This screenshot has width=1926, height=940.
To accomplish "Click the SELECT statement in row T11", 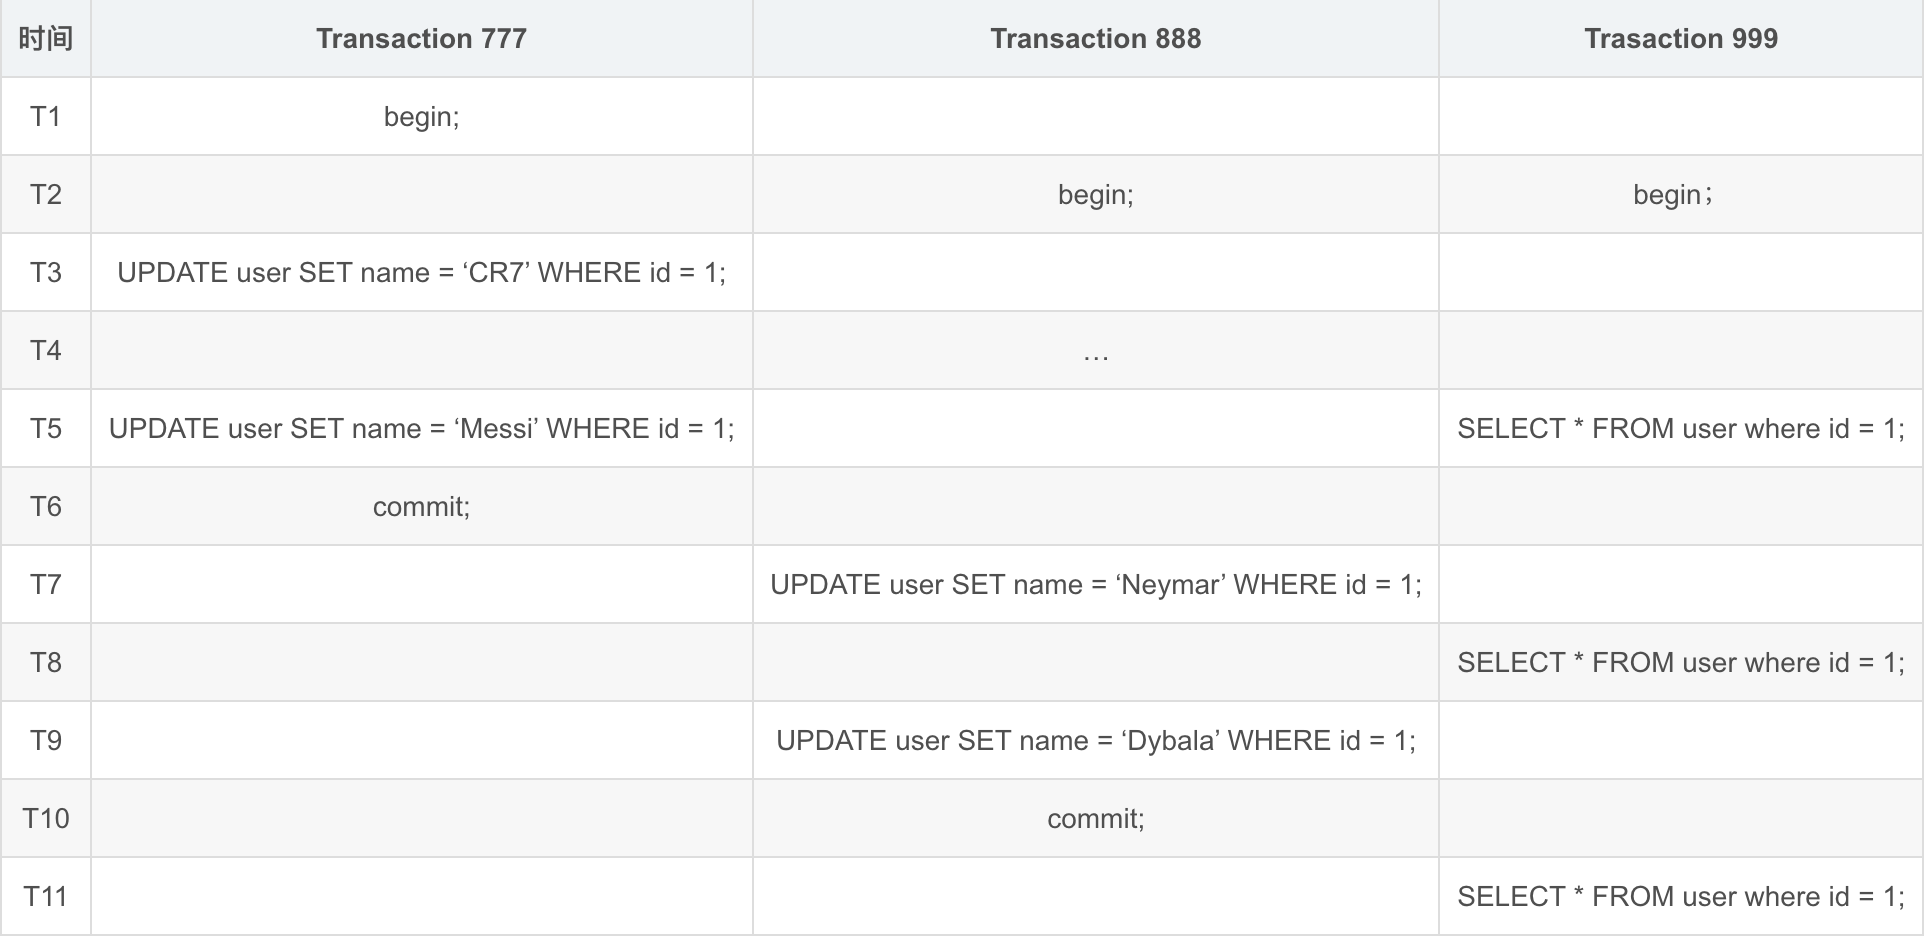I will pyautogui.click(x=1681, y=897).
